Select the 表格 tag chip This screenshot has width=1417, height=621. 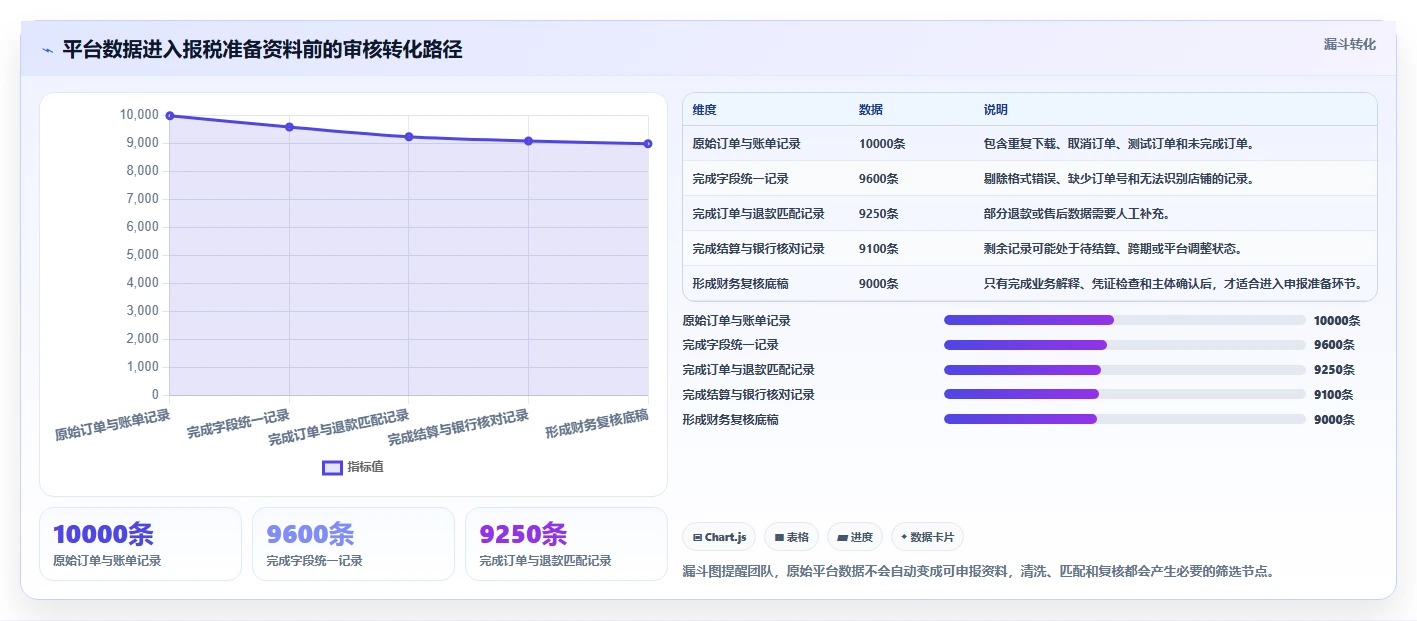[791, 537]
